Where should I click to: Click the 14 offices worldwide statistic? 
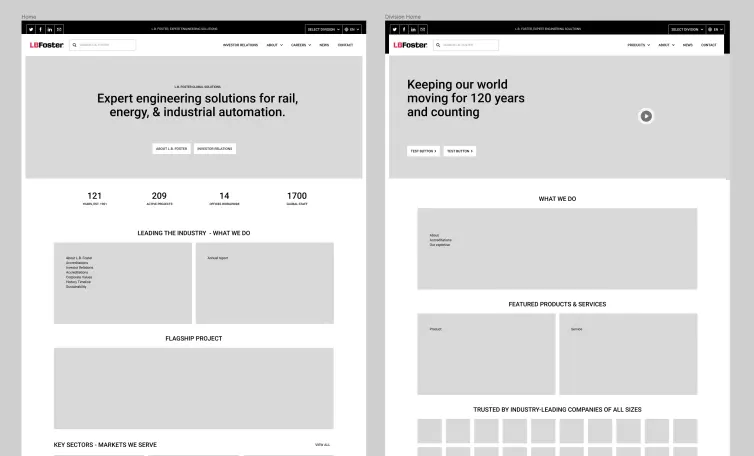point(224,198)
